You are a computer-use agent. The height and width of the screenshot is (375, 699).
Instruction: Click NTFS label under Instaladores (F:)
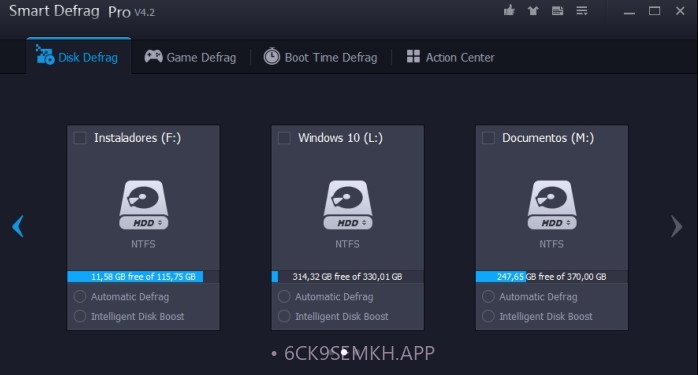[x=143, y=244]
